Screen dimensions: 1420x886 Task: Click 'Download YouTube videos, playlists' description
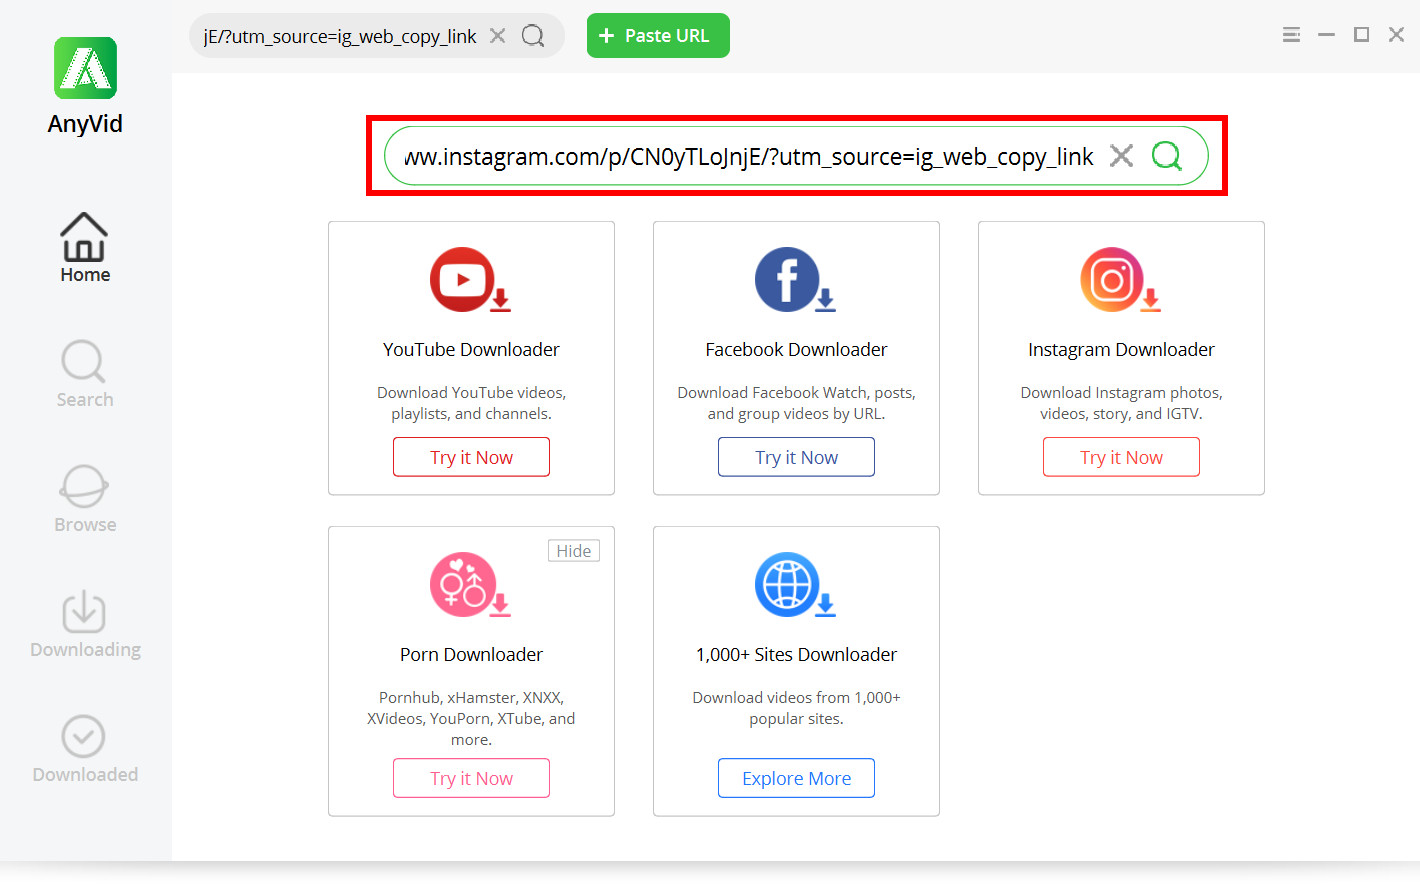click(471, 403)
